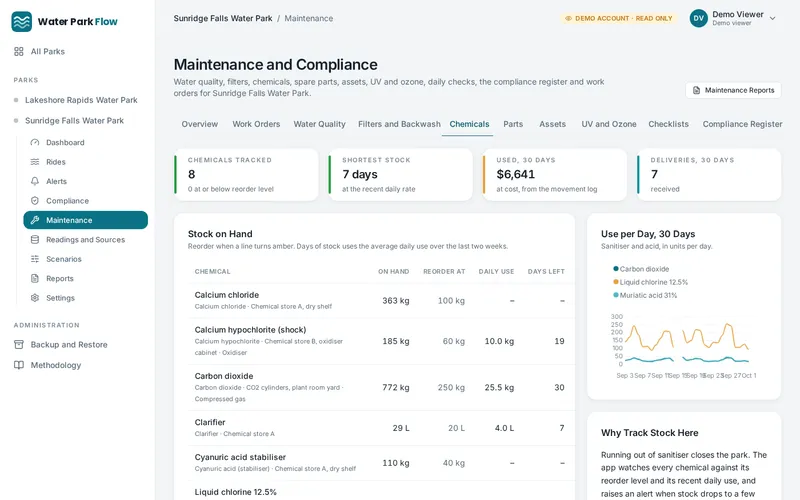Open the Filters and Backwash tab
800x500 pixels.
click(399, 124)
